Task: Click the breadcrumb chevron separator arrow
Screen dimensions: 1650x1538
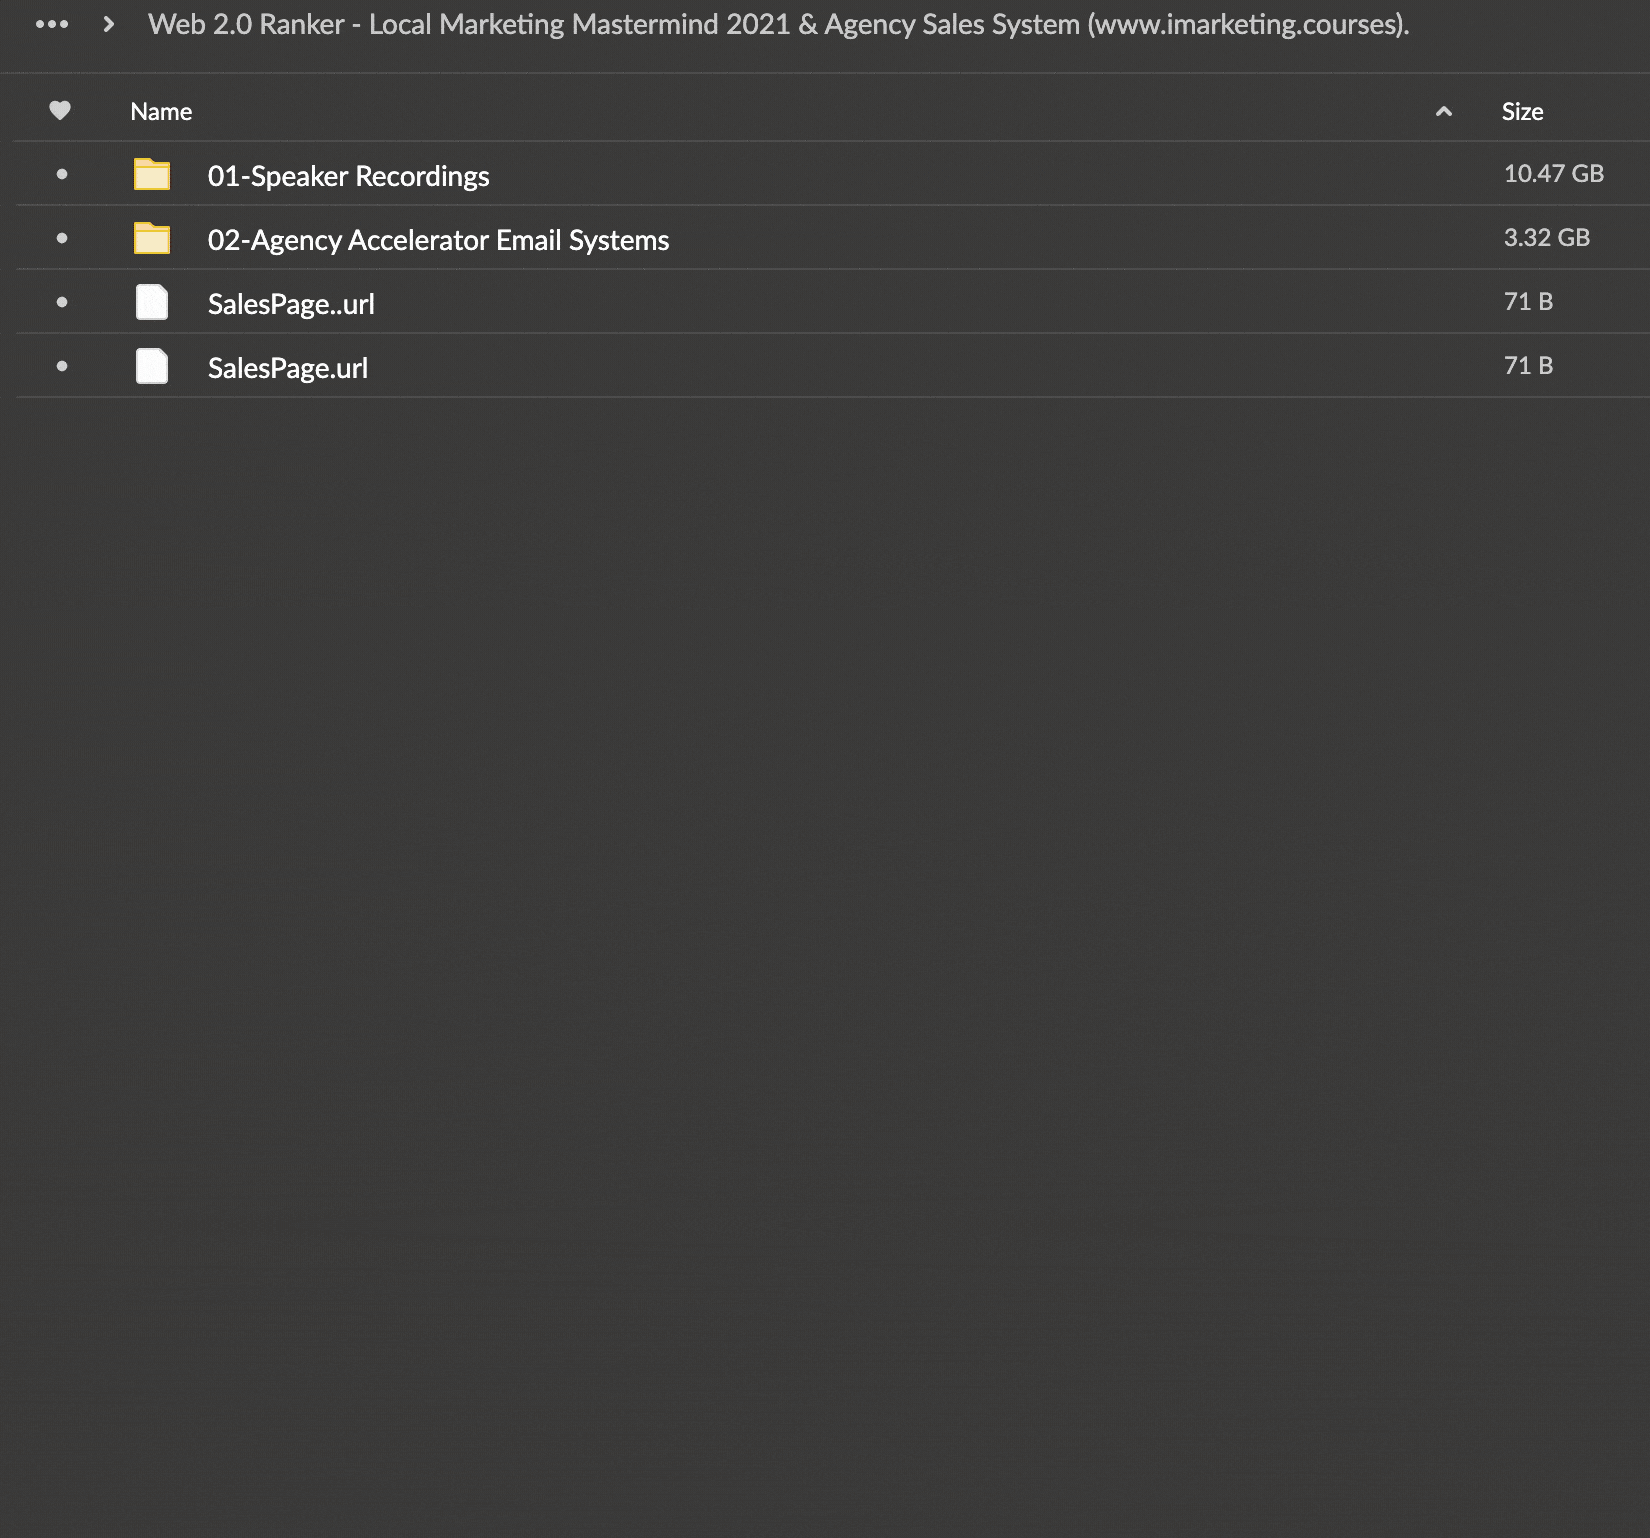Action: coord(108,24)
